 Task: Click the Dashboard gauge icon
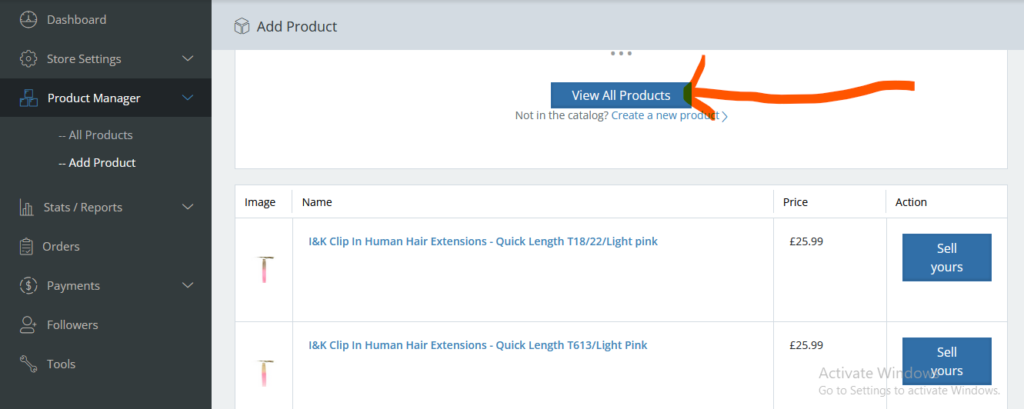pos(28,19)
